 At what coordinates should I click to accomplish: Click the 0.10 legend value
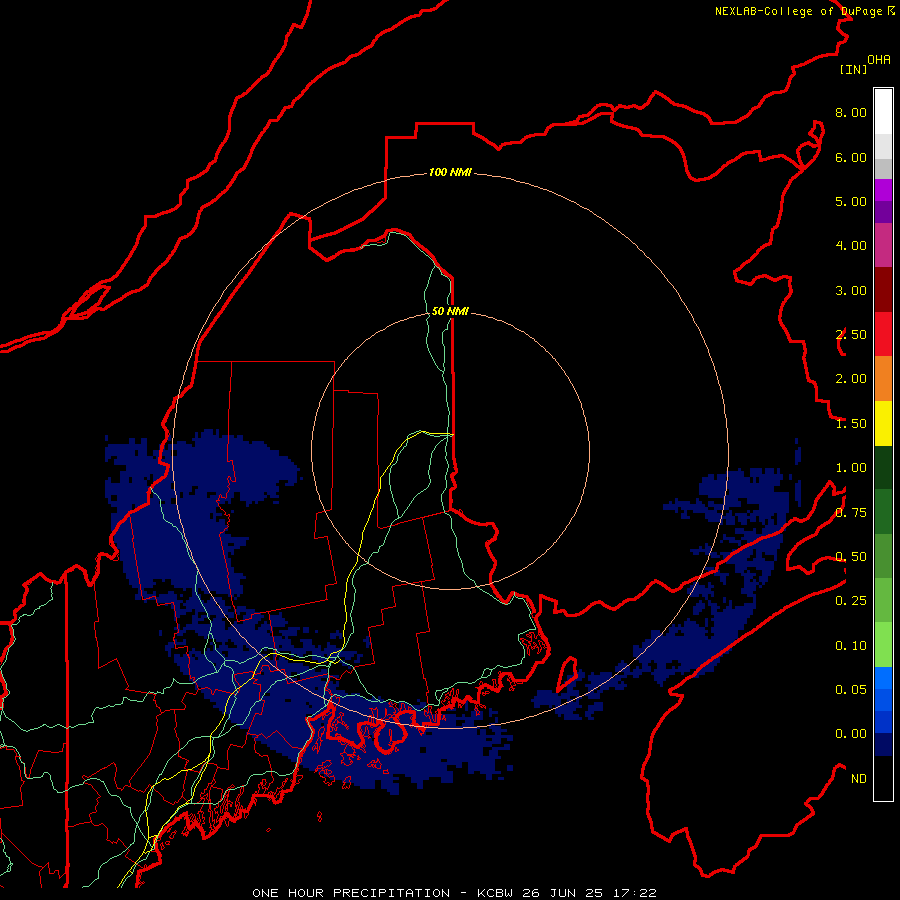(851, 646)
